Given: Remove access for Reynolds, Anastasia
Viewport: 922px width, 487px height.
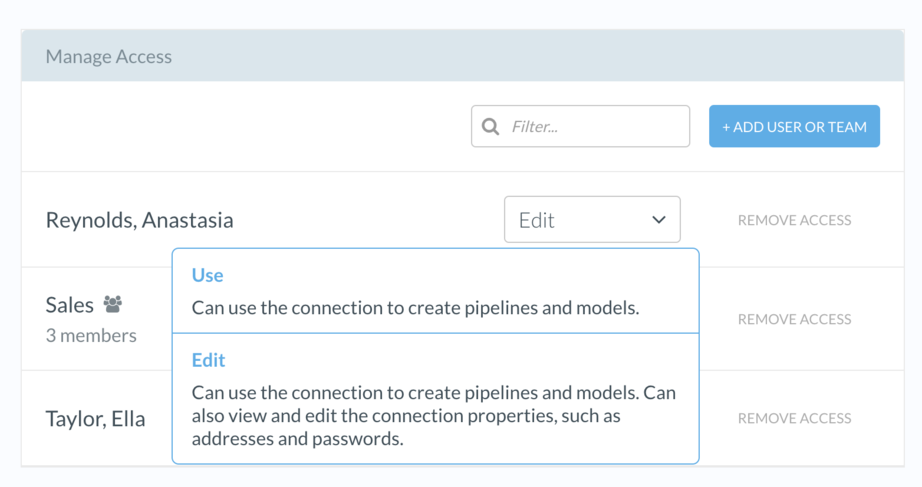Looking at the screenshot, I should [x=794, y=220].
